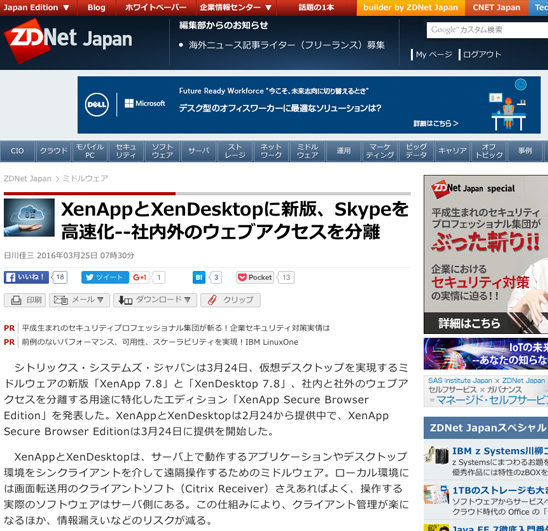Open the Dell Microsoft banner ad
548x531 pixels.
309,105
